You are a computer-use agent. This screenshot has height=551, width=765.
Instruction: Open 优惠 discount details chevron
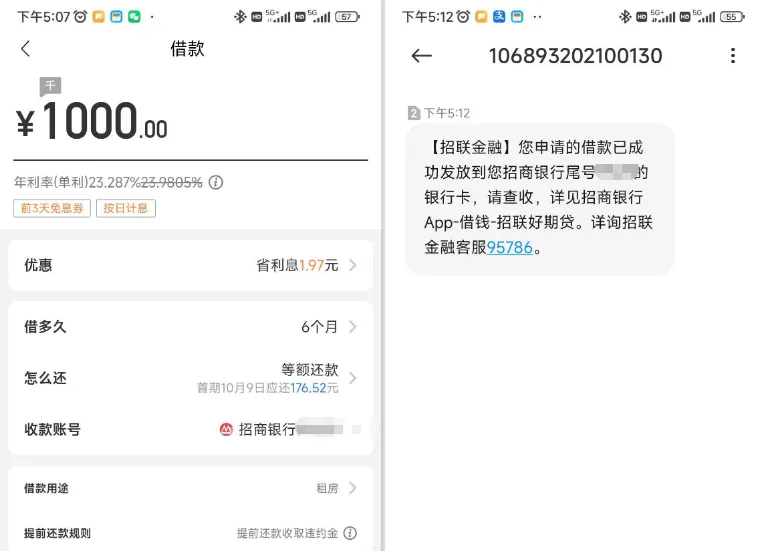pos(353,265)
